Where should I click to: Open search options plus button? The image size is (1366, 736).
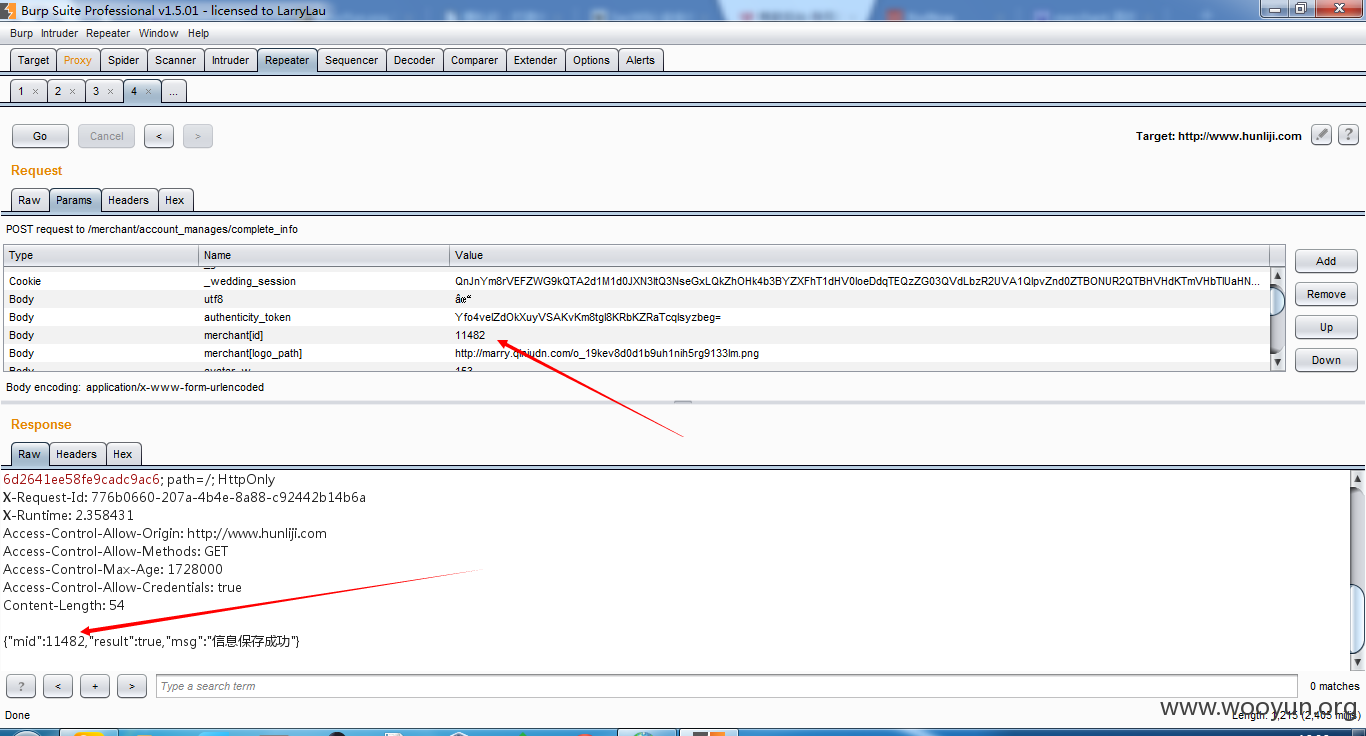click(x=95, y=686)
